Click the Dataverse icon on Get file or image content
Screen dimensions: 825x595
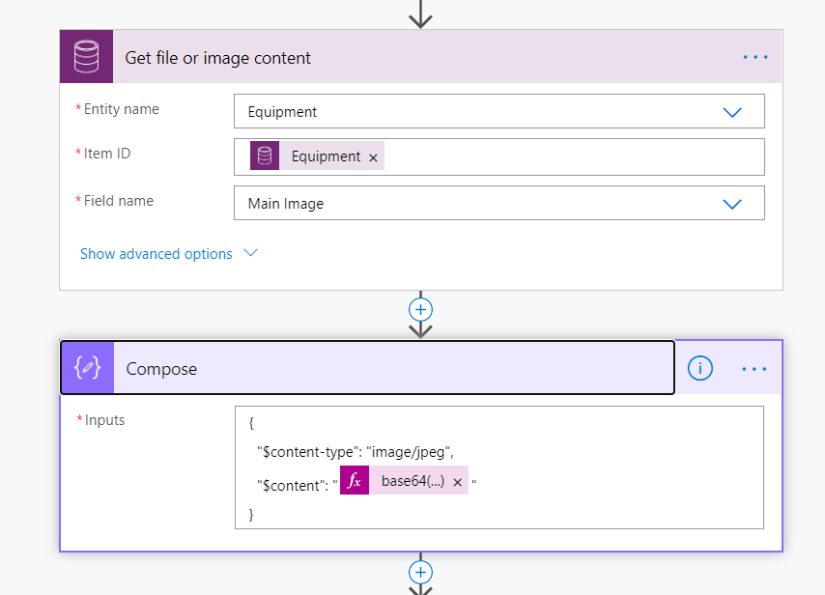(86, 56)
